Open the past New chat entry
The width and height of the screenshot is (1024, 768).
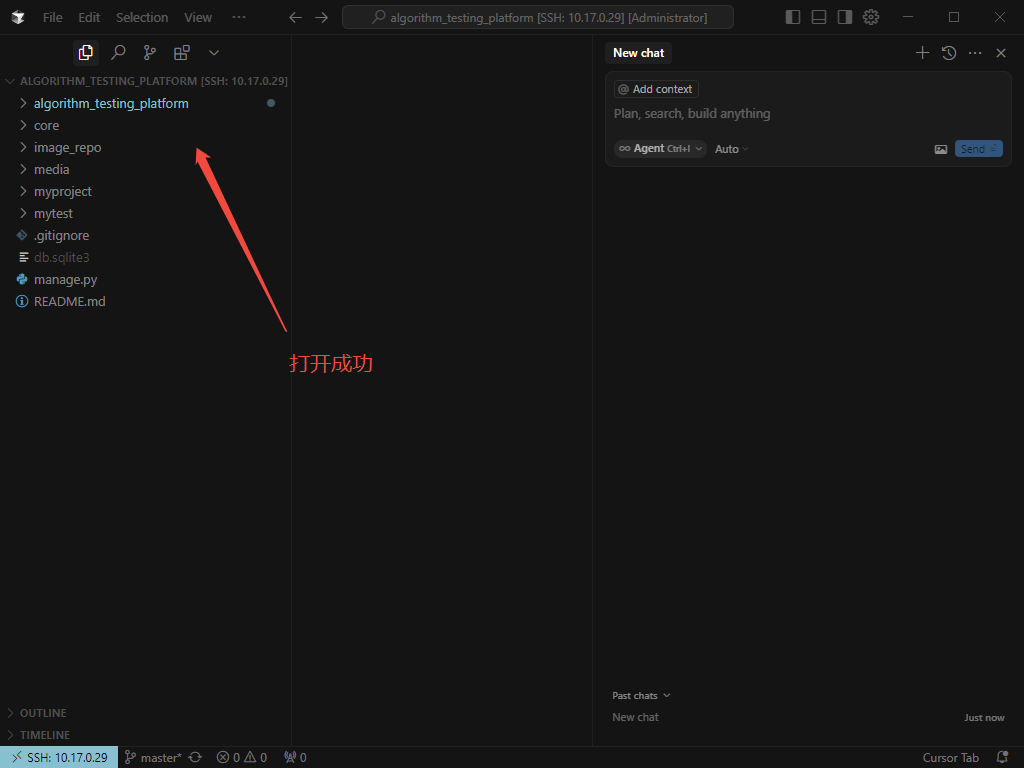click(x=808, y=717)
